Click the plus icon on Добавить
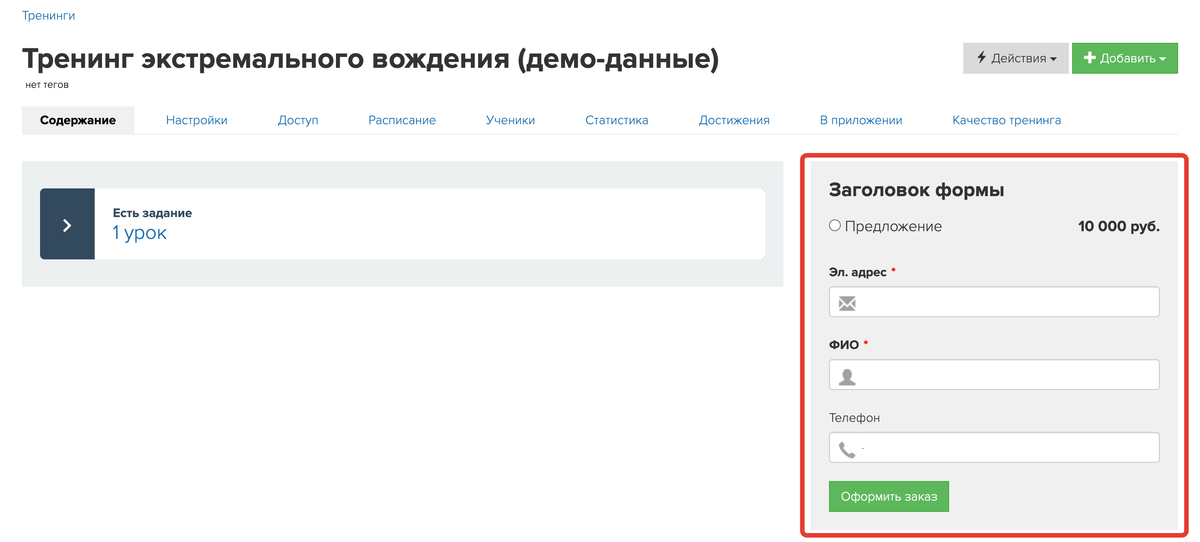Screen dimensions: 1200x542 (1089, 58)
